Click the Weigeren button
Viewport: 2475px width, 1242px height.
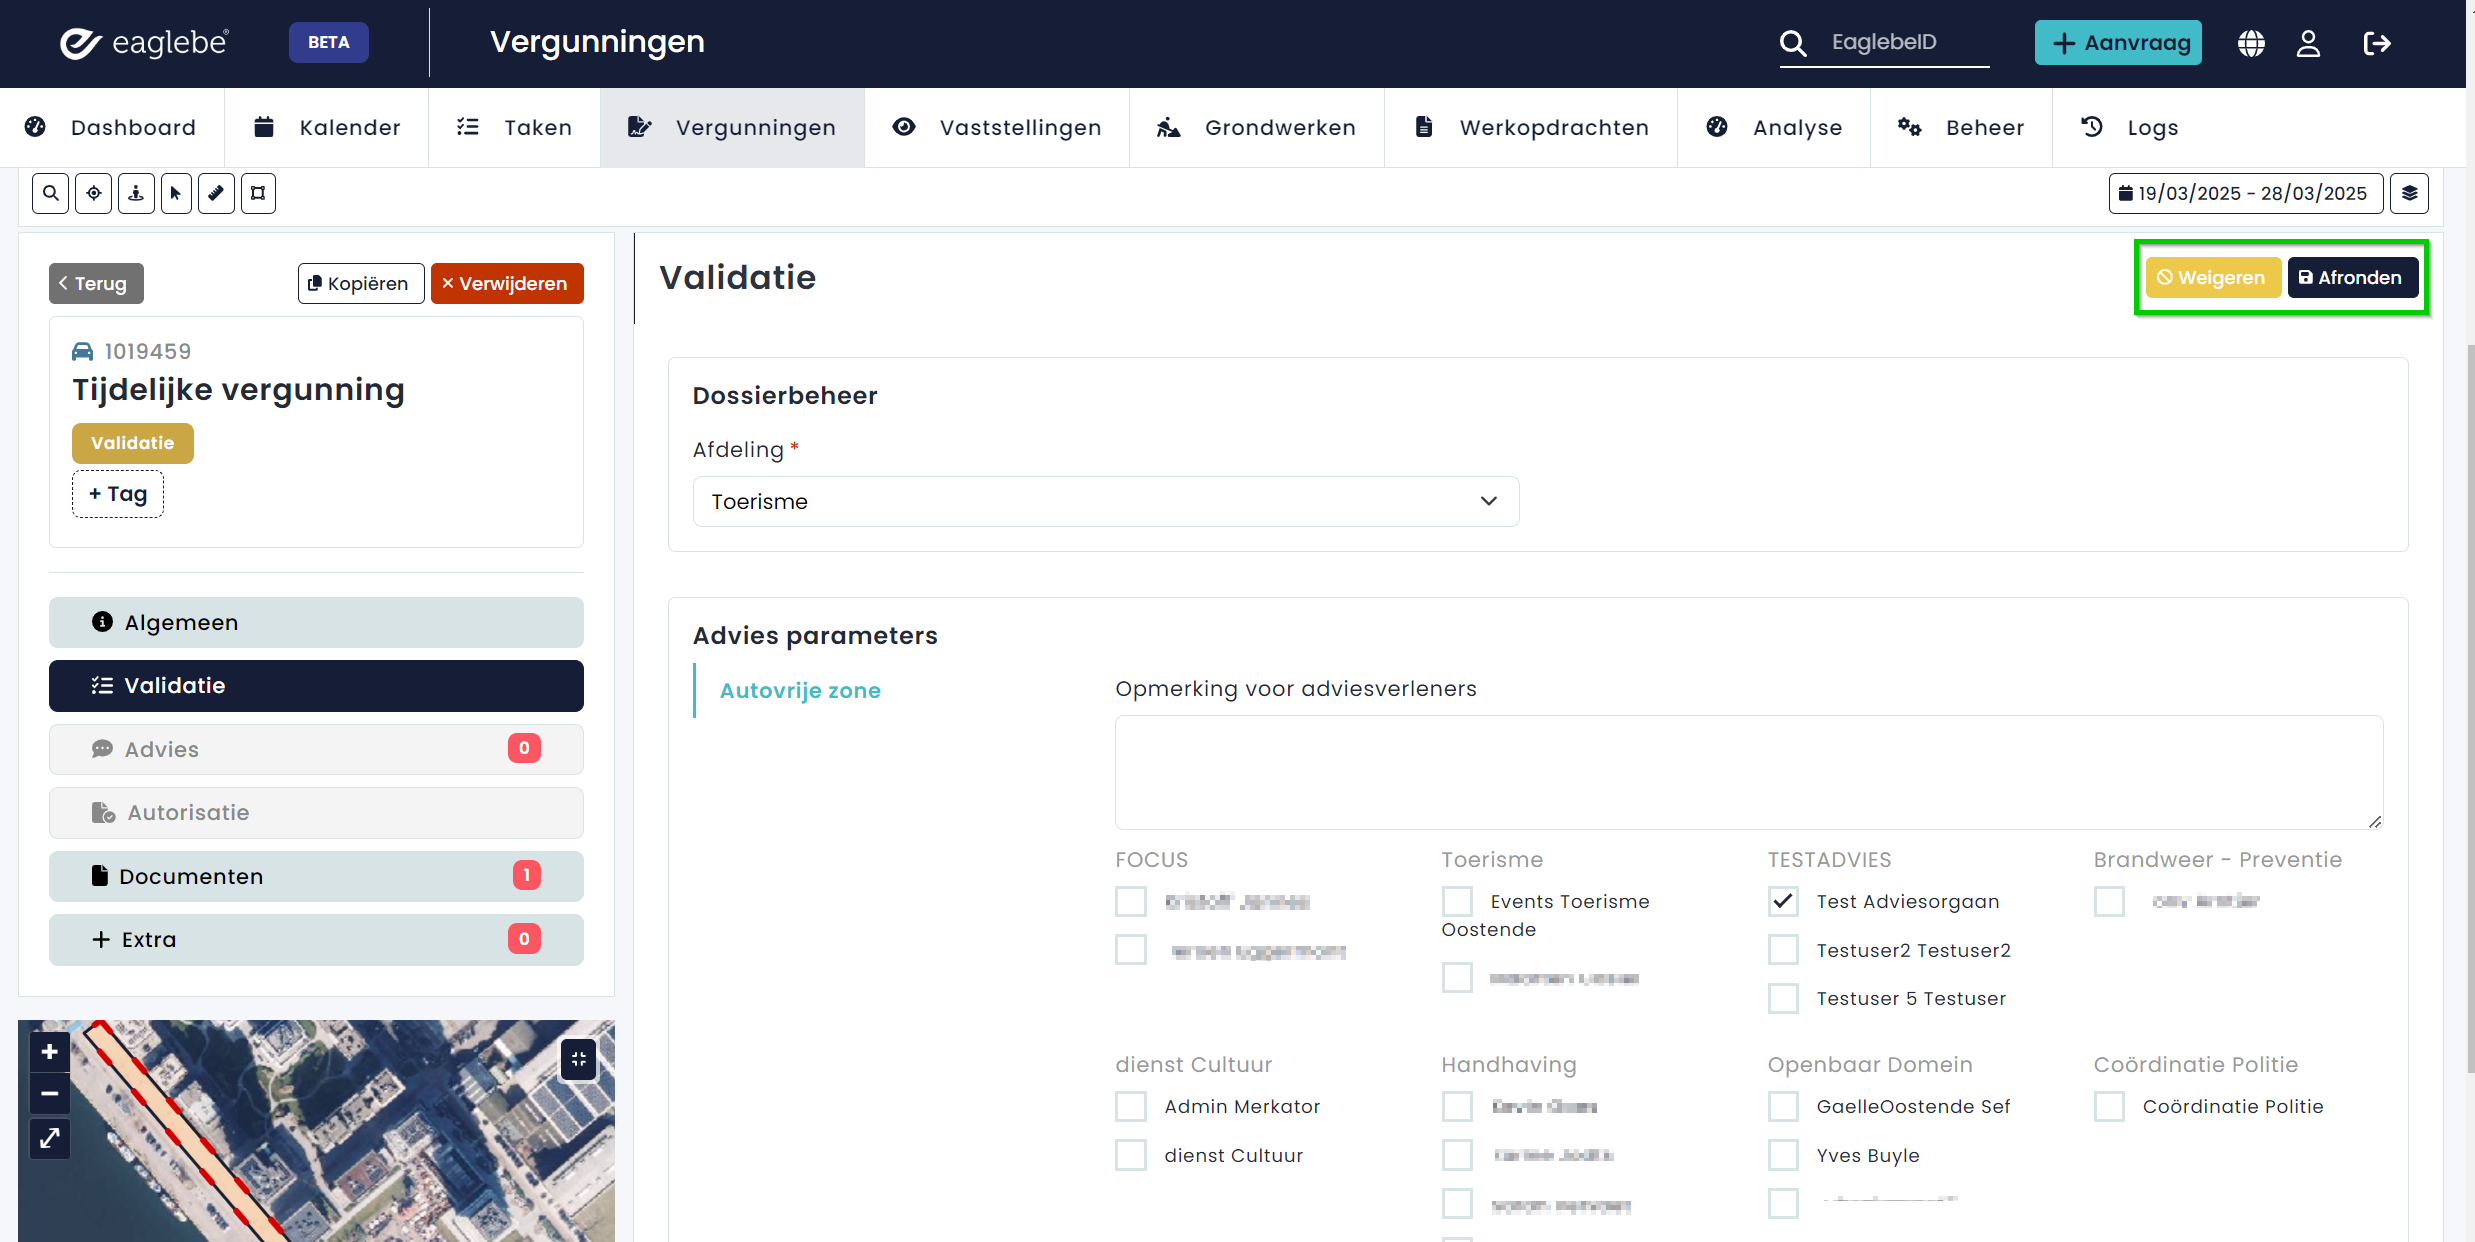(2212, 278)
